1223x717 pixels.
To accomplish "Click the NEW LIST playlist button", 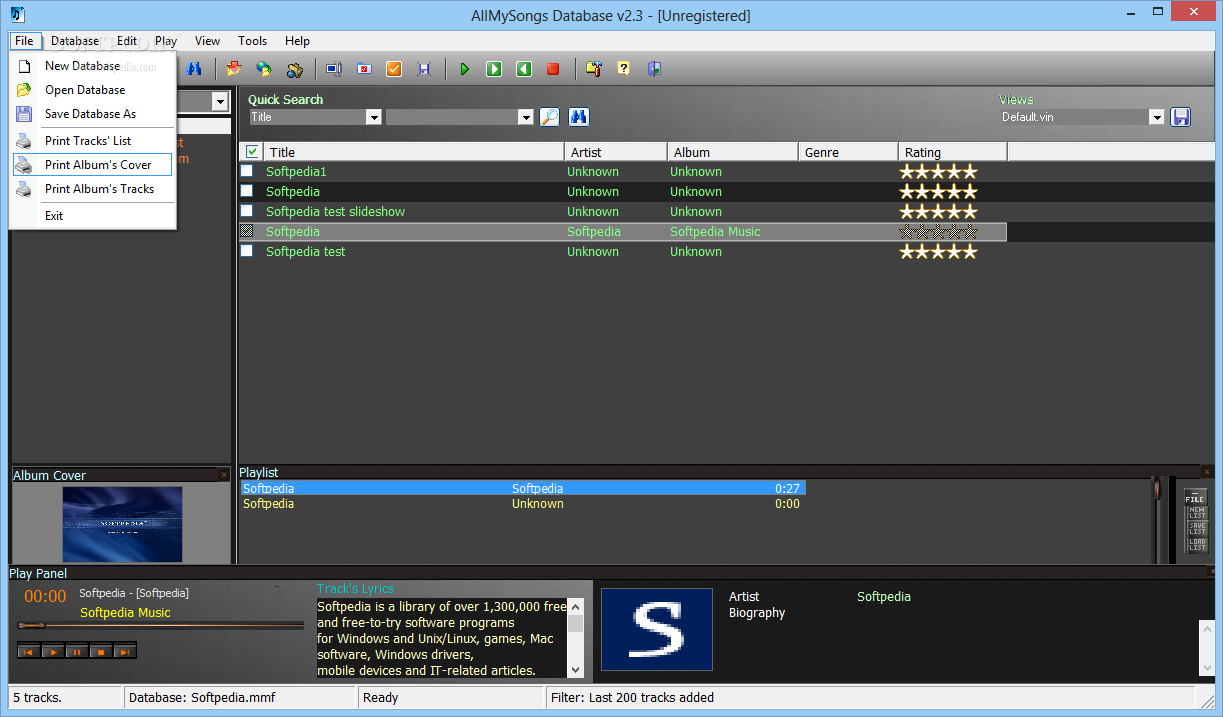I will (x=1196, y=513).
